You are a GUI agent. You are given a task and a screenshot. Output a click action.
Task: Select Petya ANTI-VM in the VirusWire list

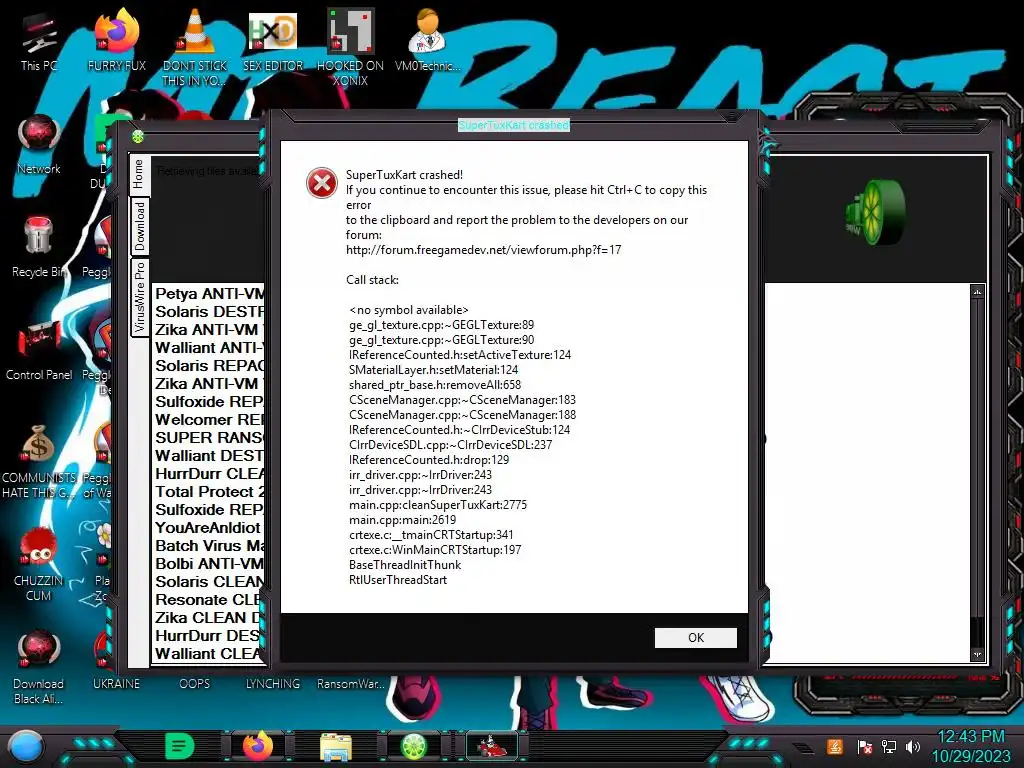tap(209, 294)
